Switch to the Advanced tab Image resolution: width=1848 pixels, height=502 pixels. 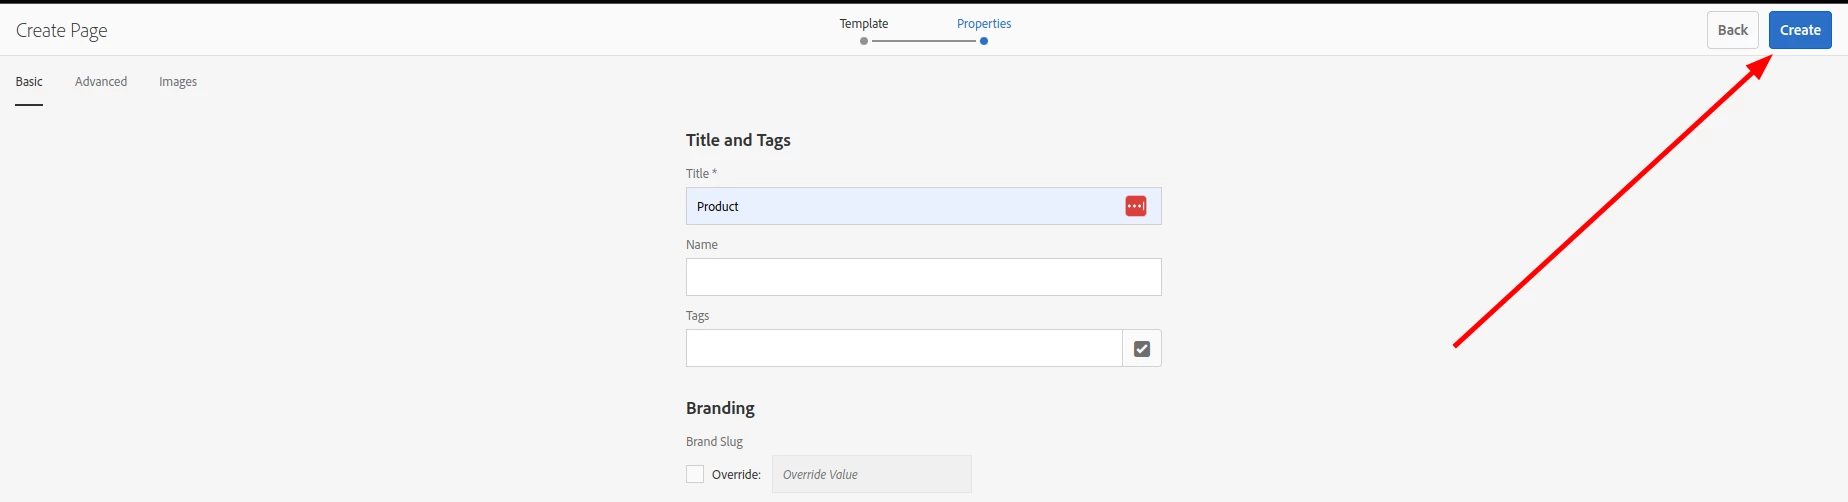coord(101,82)
